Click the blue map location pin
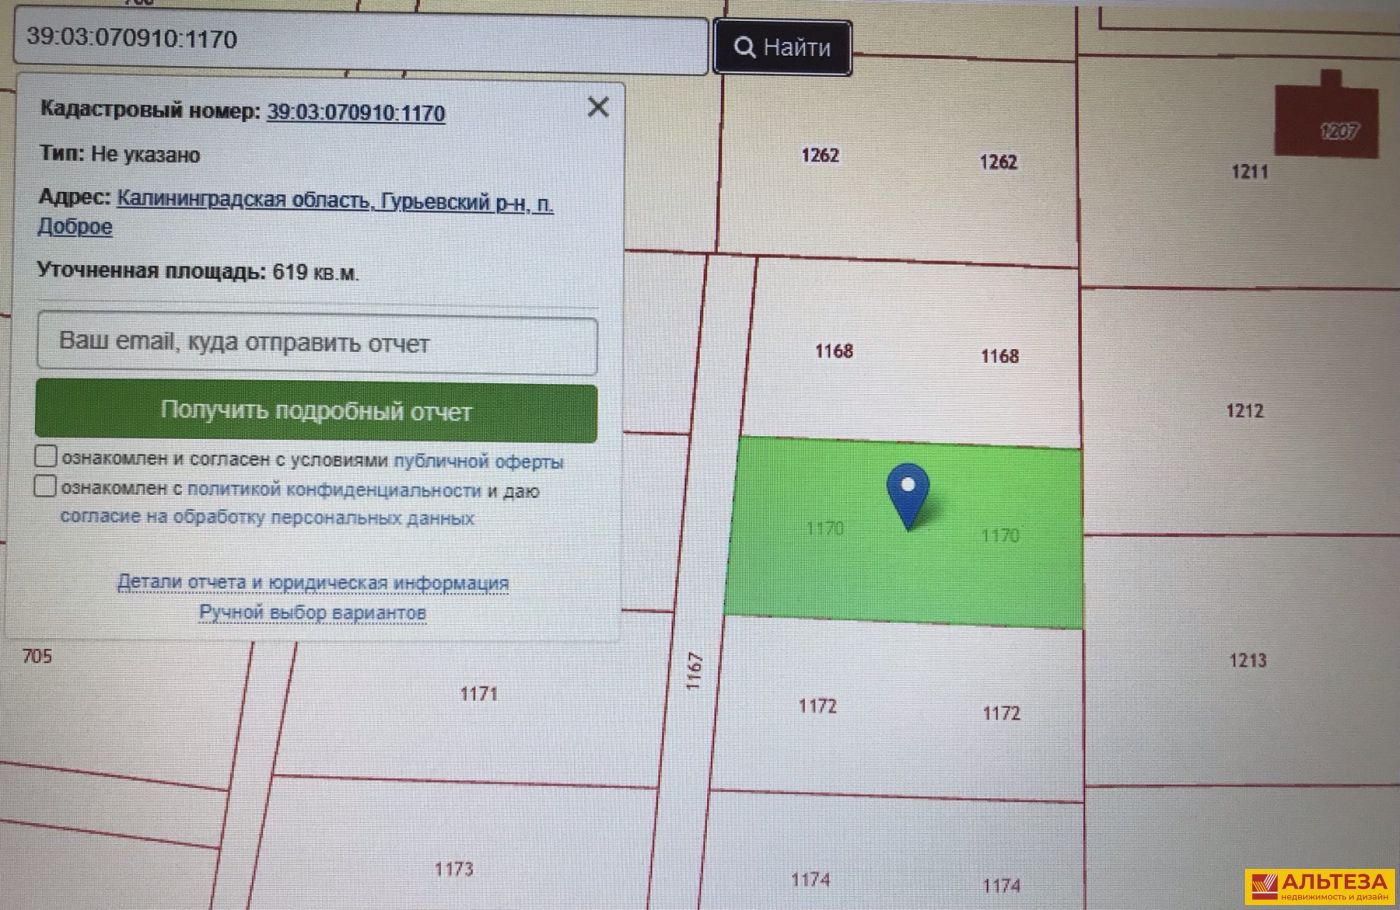The width and height of the screenshot is (1400, 910). click(x=908, y=495)
